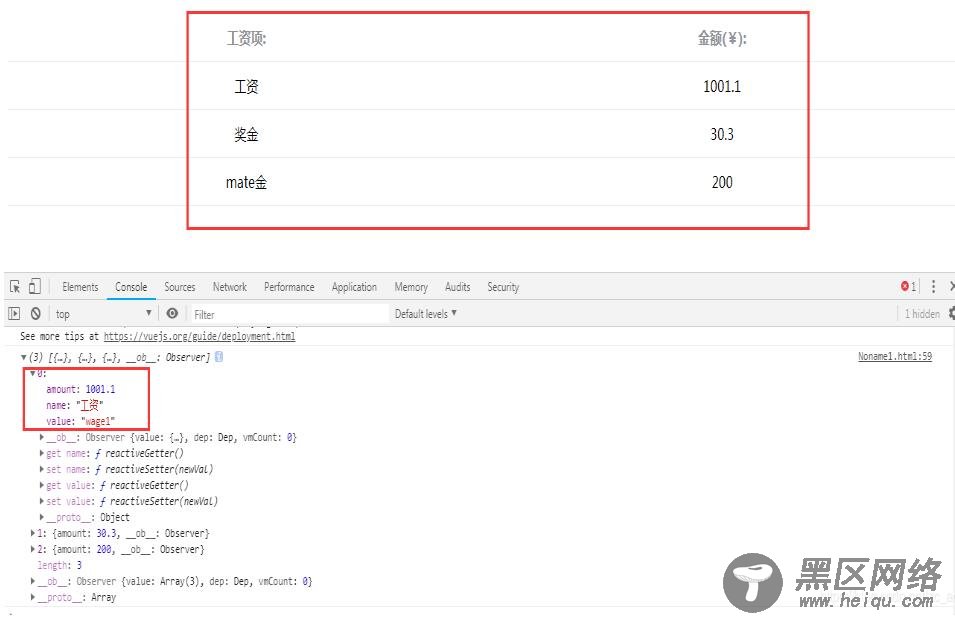Clear the console with the ban icon

(x=36, y=314)
